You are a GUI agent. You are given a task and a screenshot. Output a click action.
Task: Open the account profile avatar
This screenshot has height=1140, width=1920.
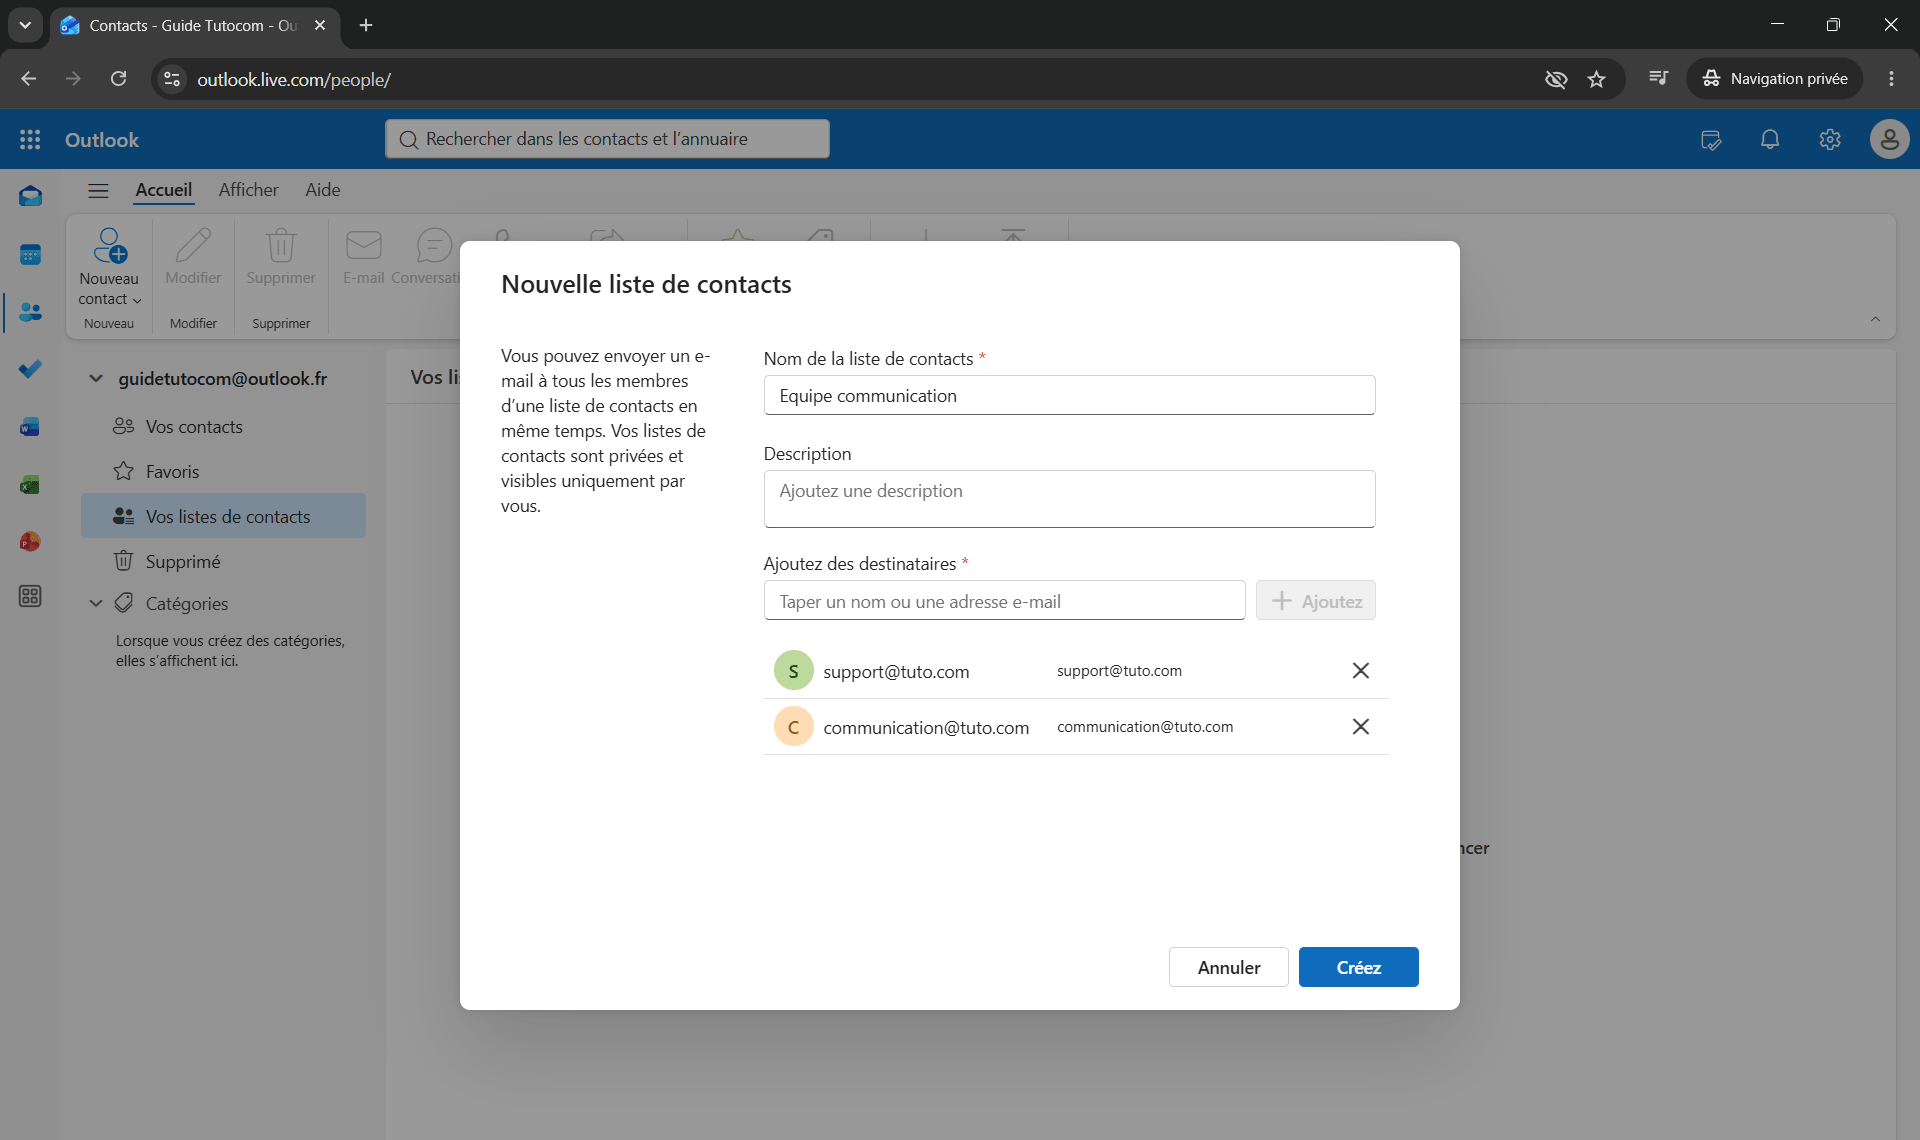[x=1889, y=140]
